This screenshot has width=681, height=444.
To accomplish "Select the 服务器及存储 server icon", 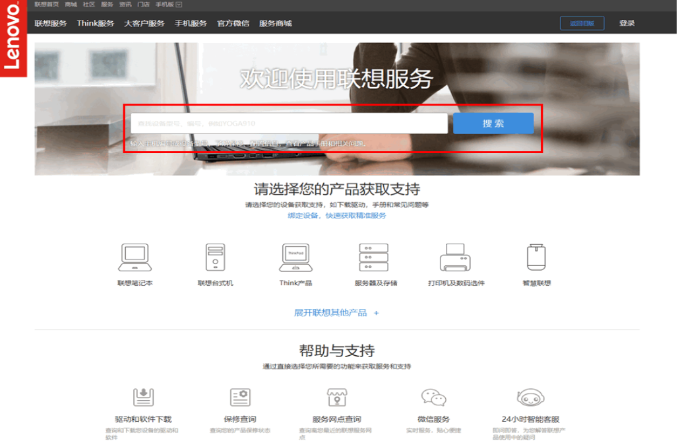I will point(375,257).
